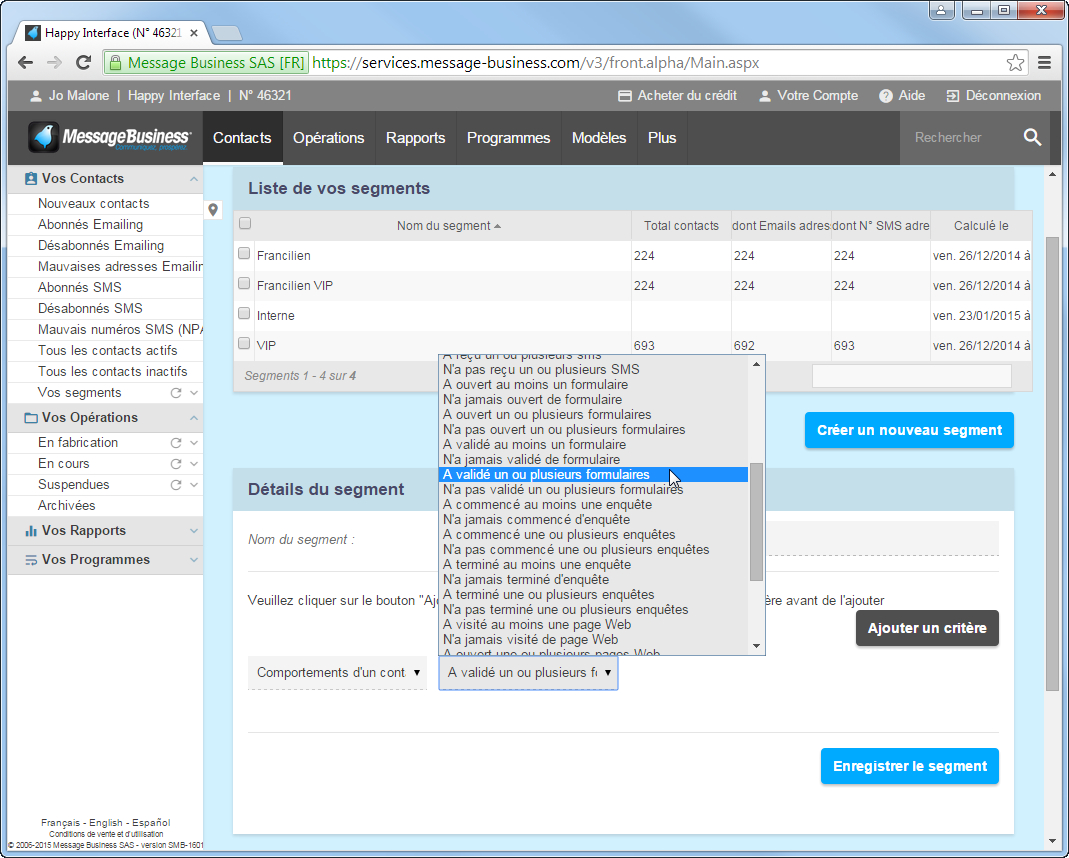Bookmark page with the star icon
The image size is (1069, 858).
pyautogui.click(x=1015, y=63)
